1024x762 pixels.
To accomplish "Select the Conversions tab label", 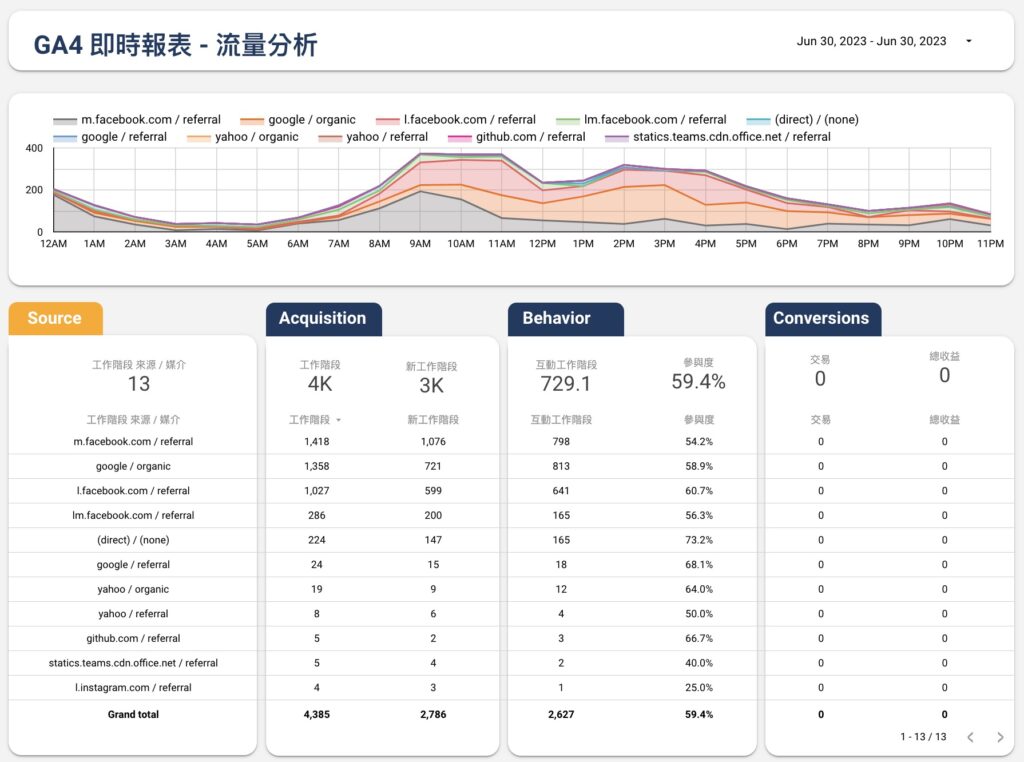I will (x=821, y=318).
